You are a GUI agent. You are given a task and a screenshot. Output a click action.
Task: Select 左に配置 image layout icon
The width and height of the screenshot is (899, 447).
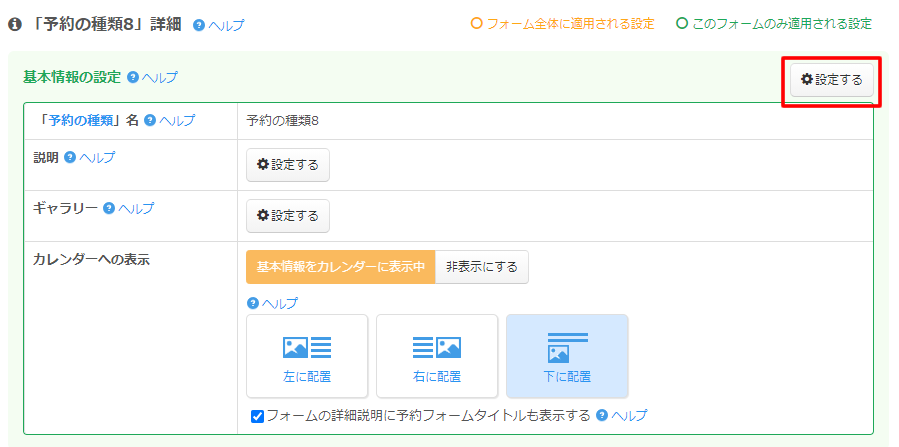click(307, 356)
